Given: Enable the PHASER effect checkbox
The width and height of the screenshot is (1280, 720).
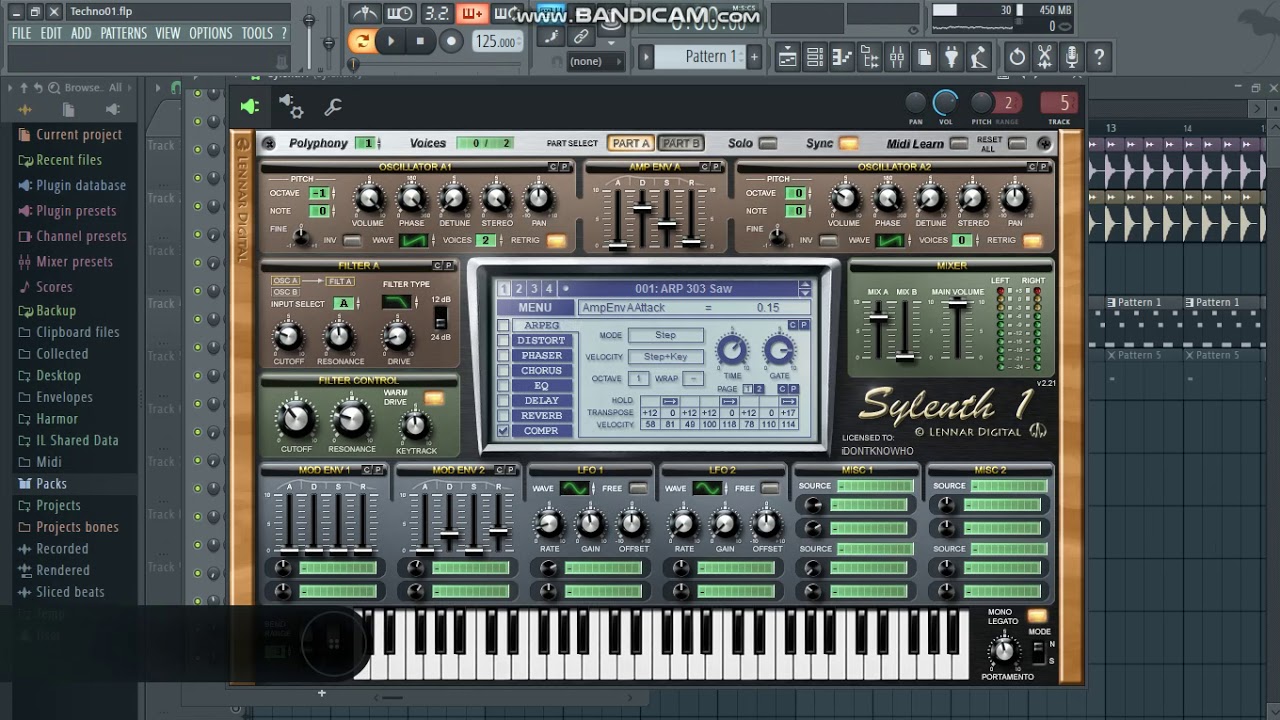Looking at the screenshot, I should tap(503, 355).
